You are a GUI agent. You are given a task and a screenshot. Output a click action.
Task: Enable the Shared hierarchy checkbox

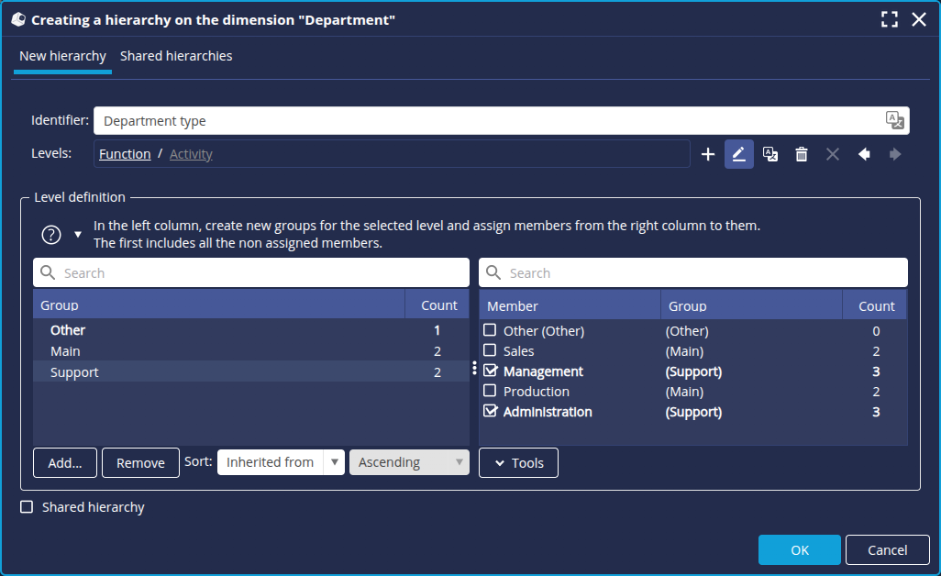pyautogui.click(x=27, y=507)
